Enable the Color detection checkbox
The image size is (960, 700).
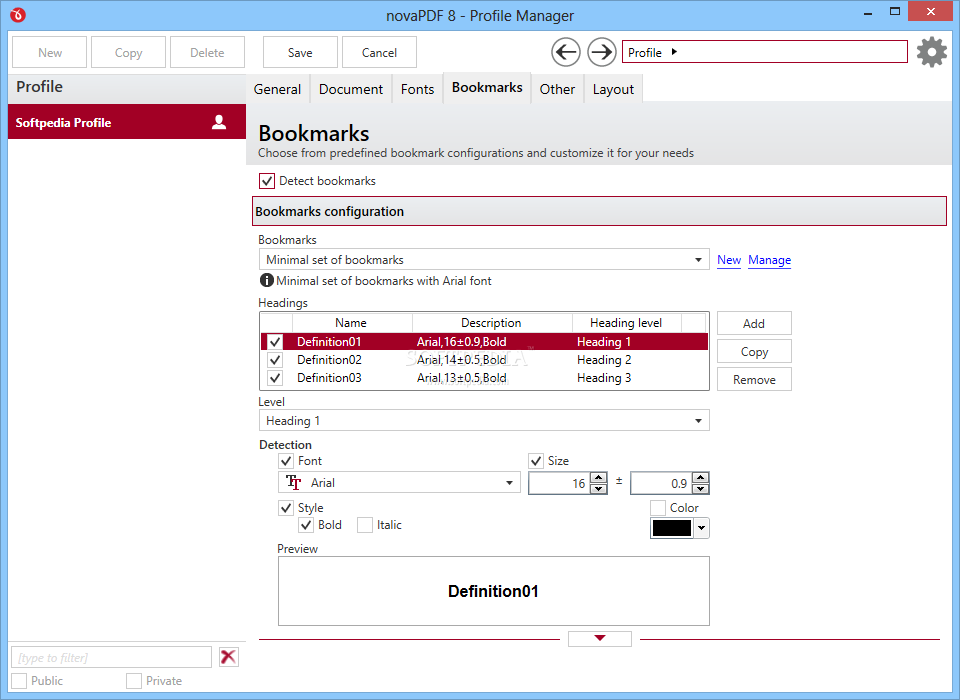coord(658,508)
